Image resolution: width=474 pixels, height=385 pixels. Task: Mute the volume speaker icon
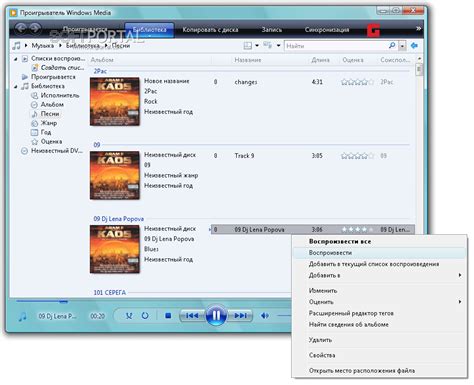[x=265, y=315]
